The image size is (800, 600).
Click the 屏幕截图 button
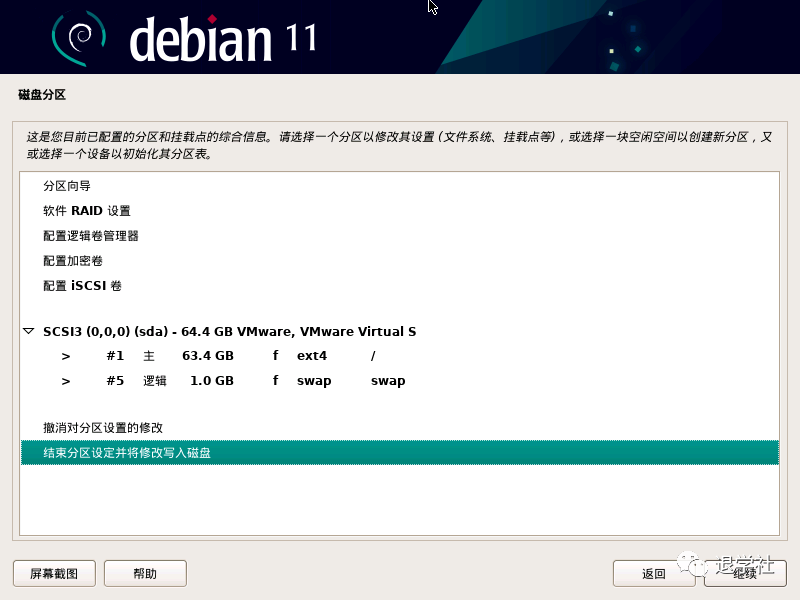click(54, 573)
